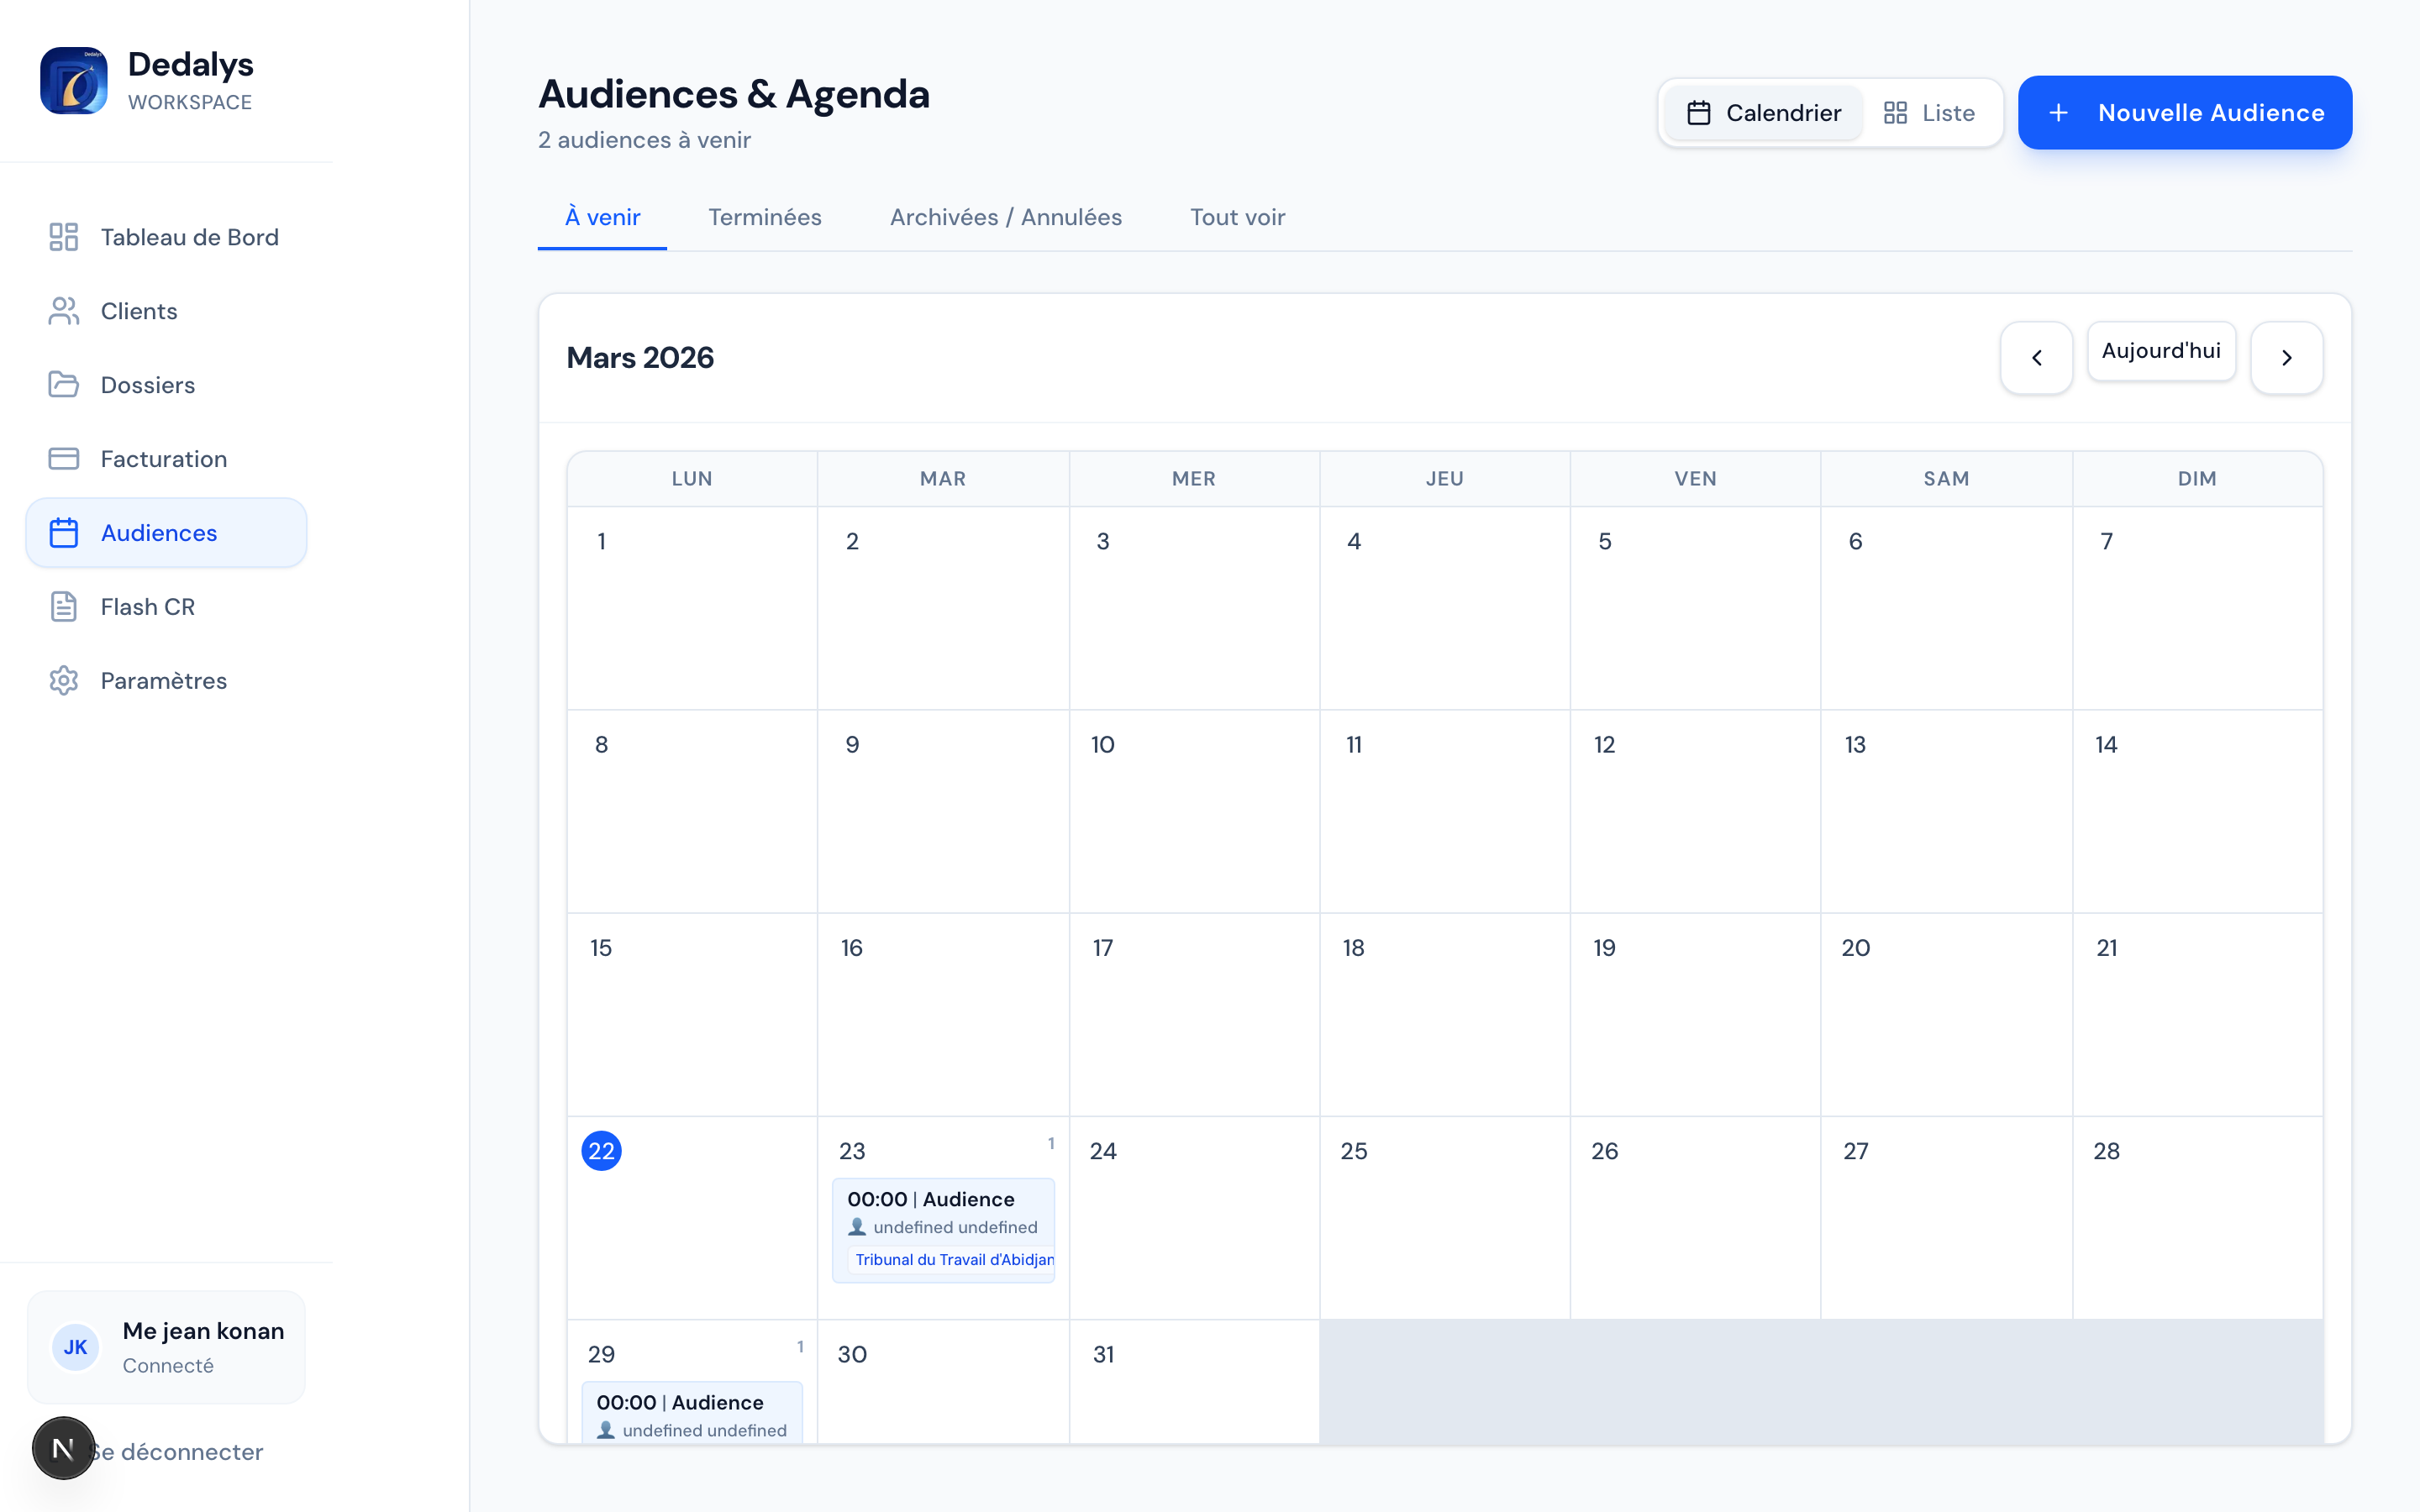Select the Audiences calendar icon
The image size is (2420, 1512).
(x=64, y=532)
